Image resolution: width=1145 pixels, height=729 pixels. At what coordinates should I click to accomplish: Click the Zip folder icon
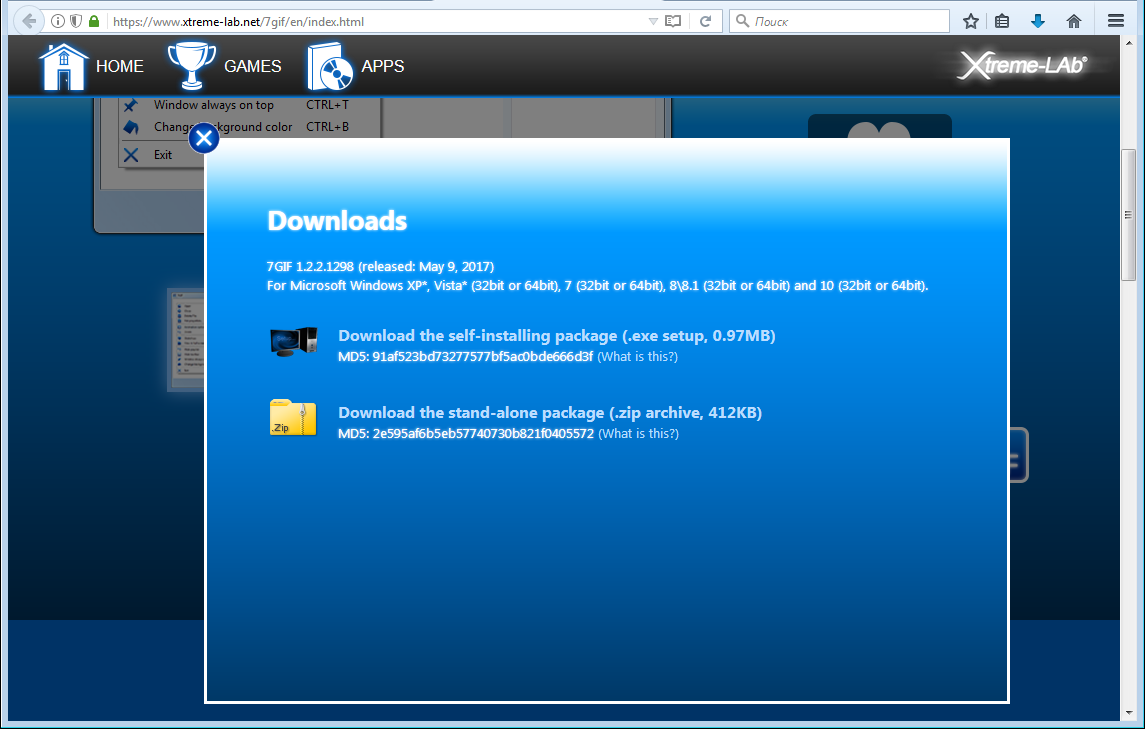(293, 419)
